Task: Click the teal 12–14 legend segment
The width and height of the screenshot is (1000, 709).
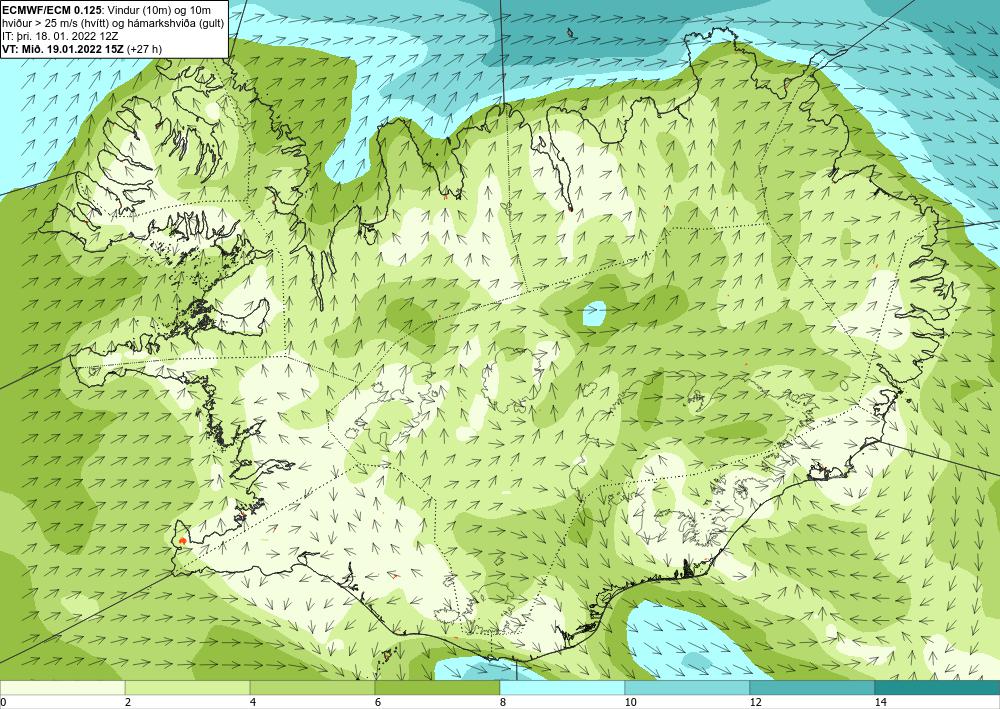Action: (812, 688)
